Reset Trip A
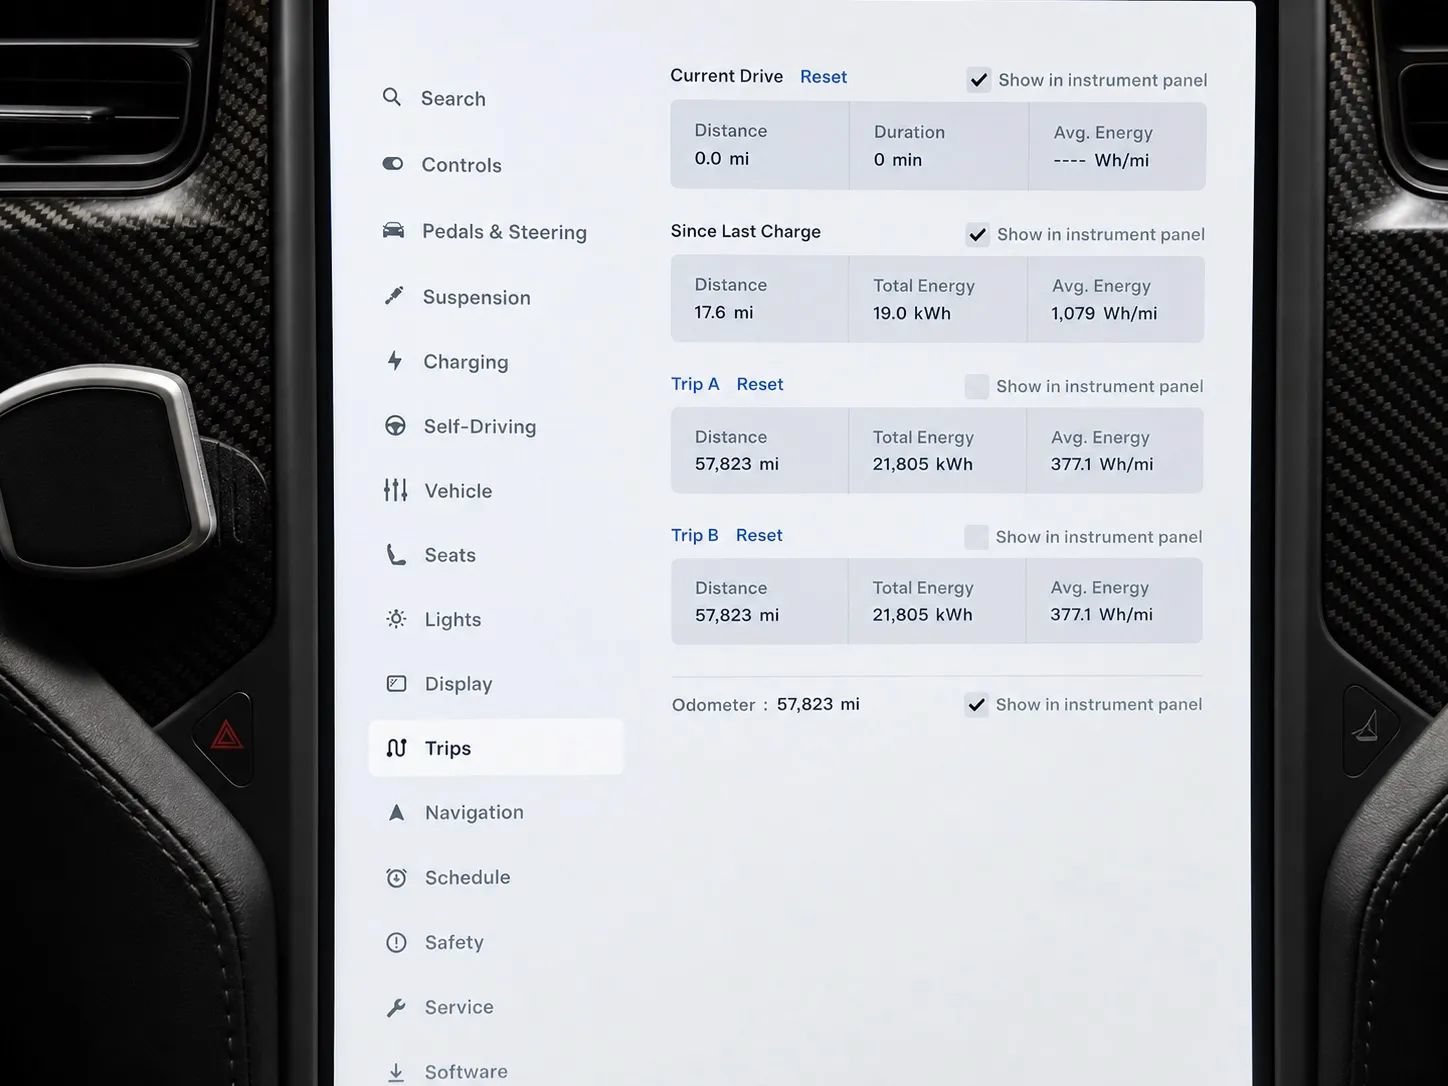Viewport: 1448px width, 1086px height. [x=760, y=384]
